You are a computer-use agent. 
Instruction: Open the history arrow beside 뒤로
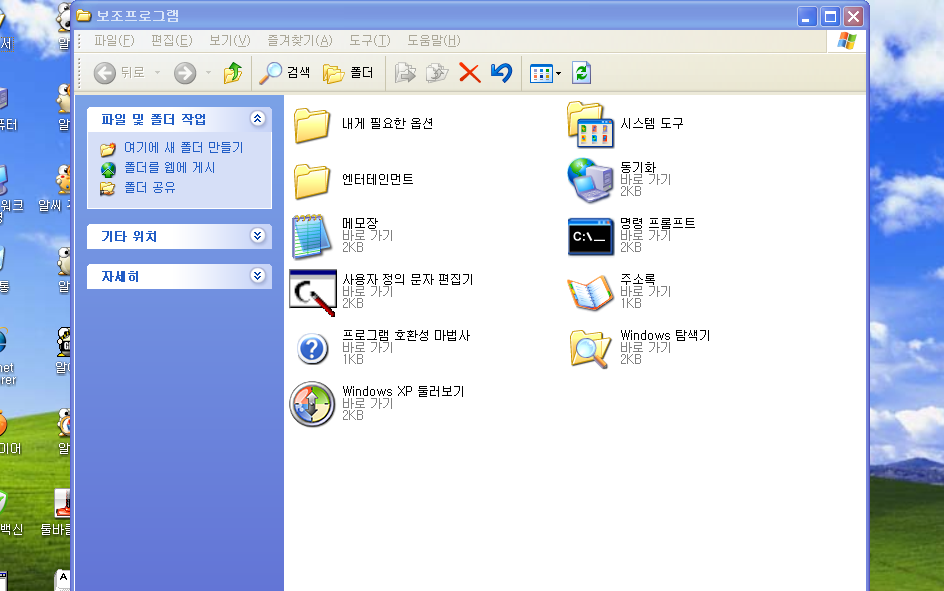[158, 73]
